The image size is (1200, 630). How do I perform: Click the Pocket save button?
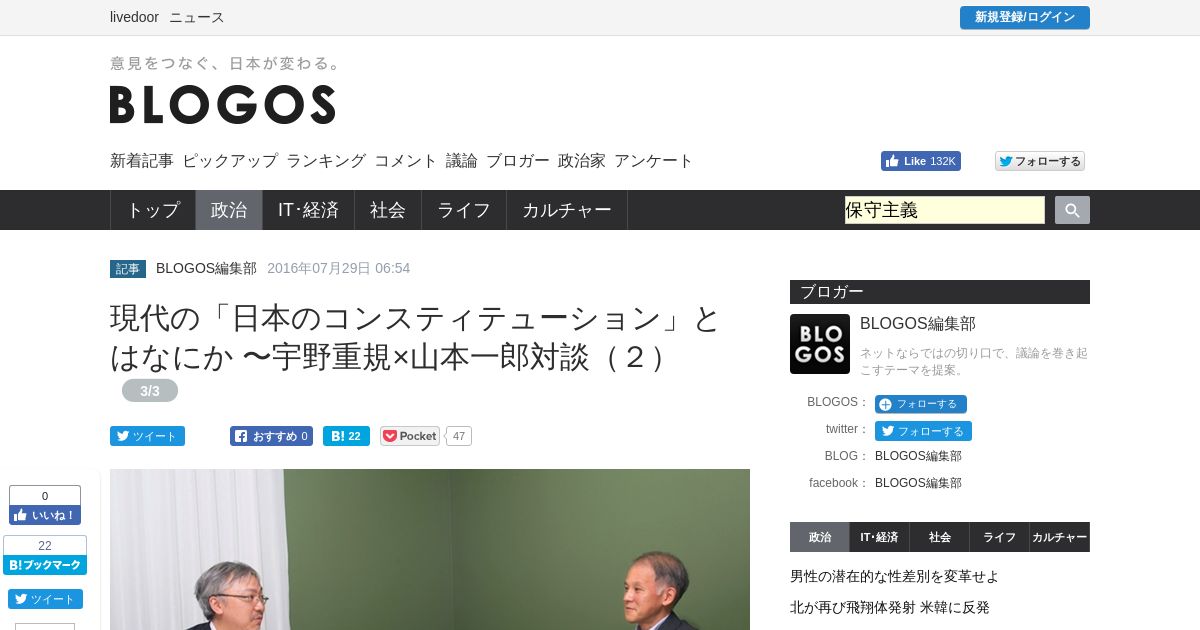pos(410,436)
